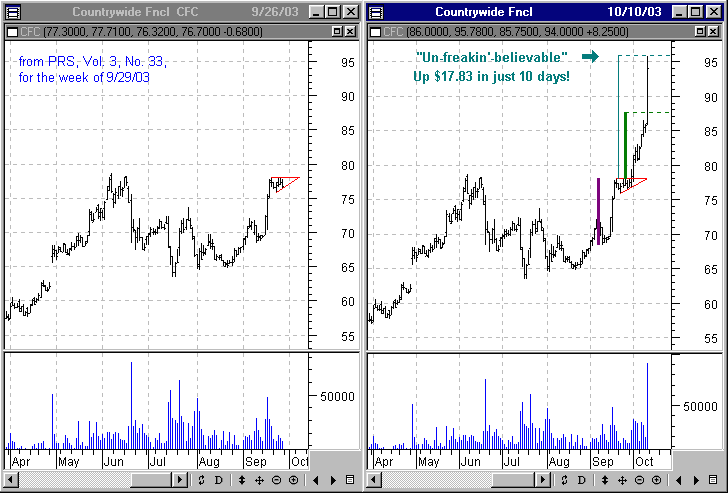The image size is (728, 493).
Task: Go to previous with left triangle in right chart toolbar
Action: pos(679,480)
